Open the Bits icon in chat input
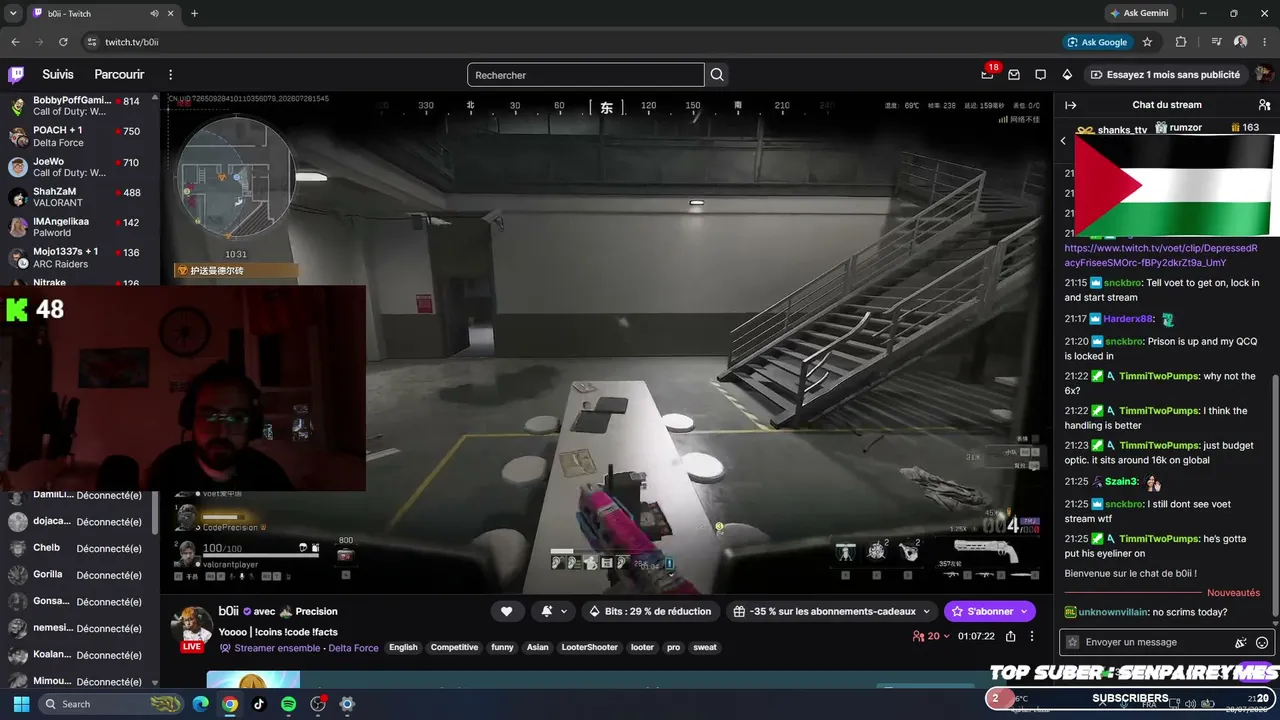Image resolution: width=1280 pixels, height=720 pixels. coord(1241,642)
